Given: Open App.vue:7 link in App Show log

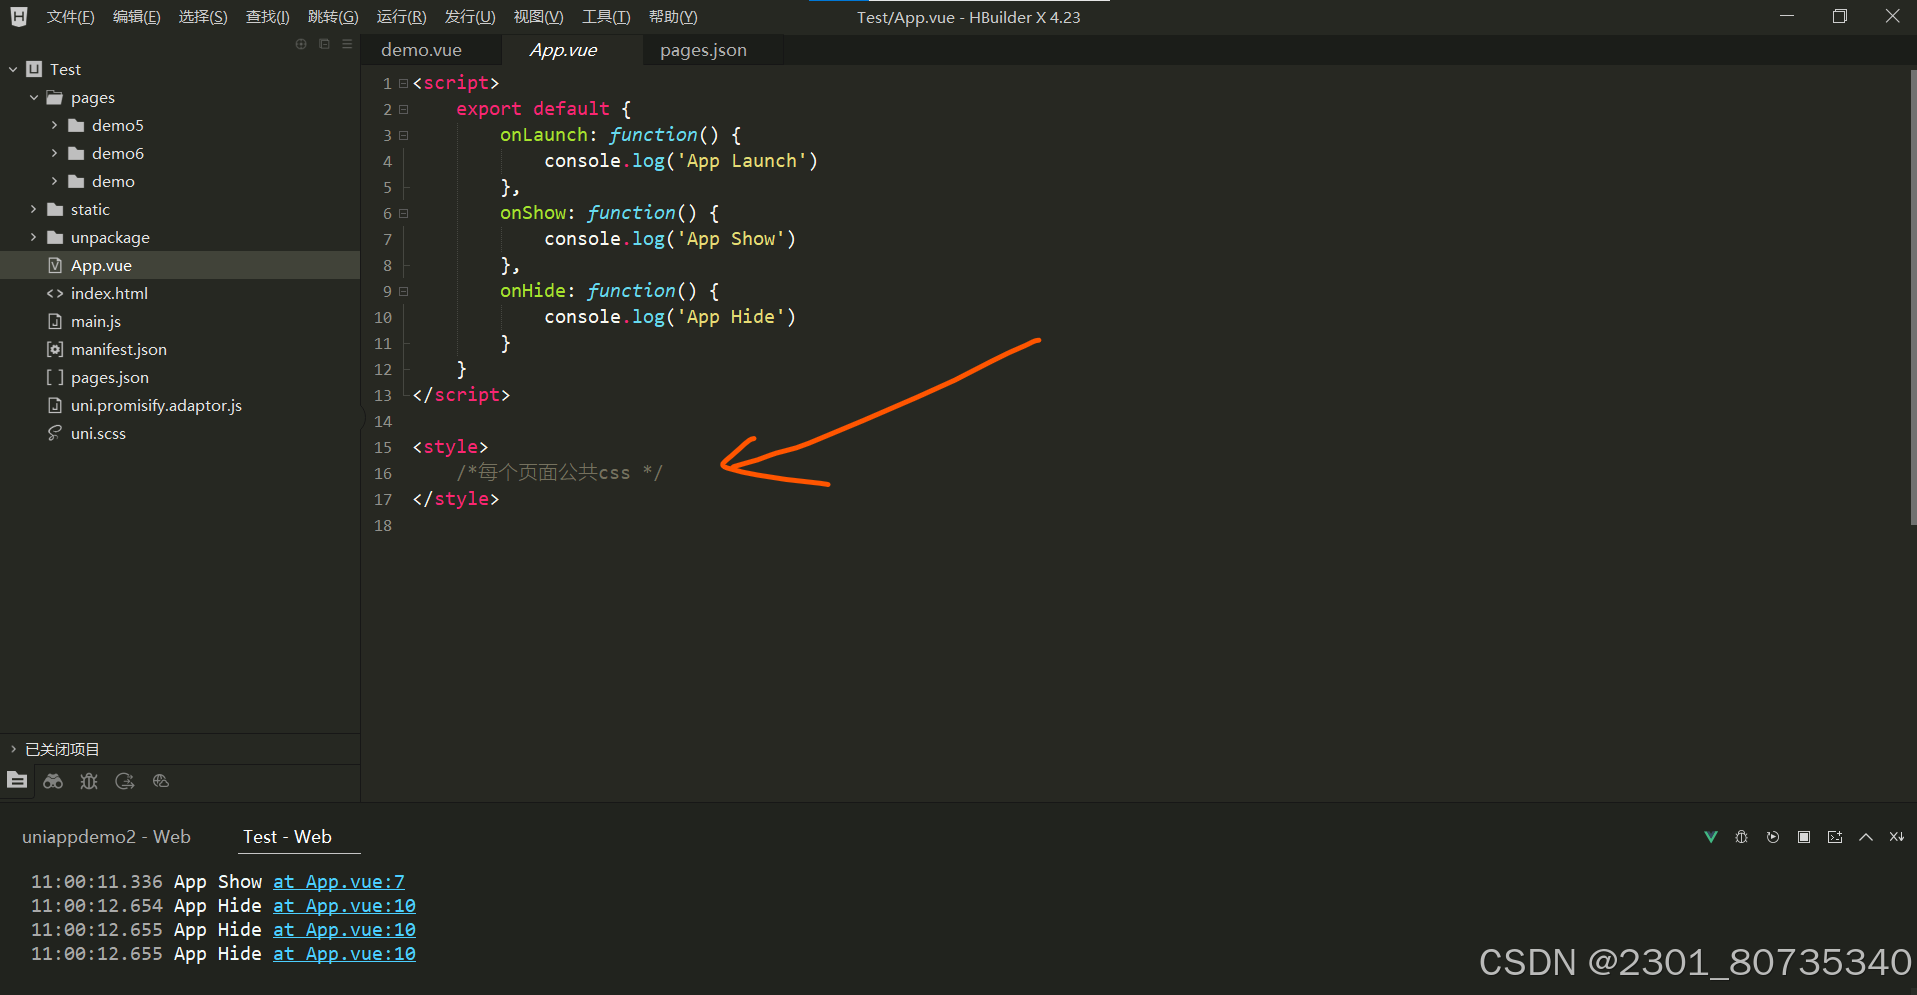Looking at the screenshot, I should tap(339, 882).
